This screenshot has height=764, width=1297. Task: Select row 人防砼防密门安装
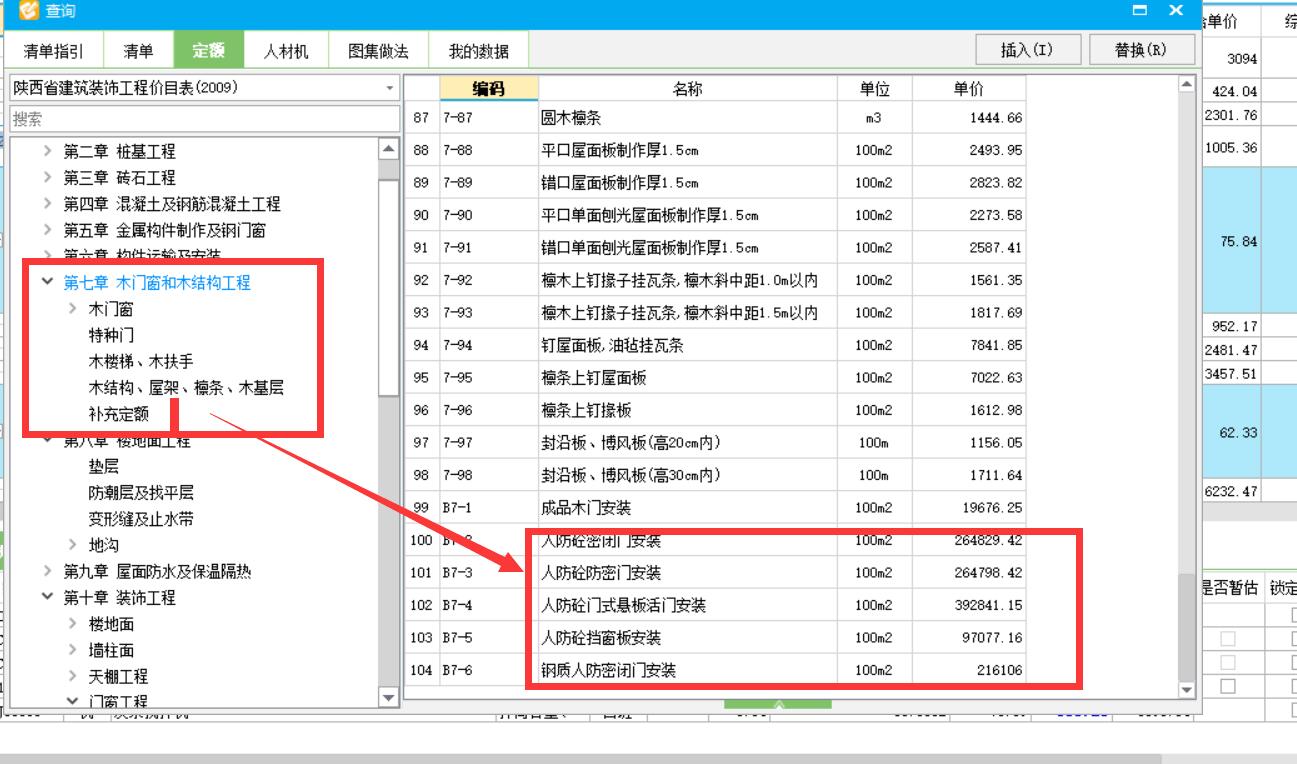(716, 573)
